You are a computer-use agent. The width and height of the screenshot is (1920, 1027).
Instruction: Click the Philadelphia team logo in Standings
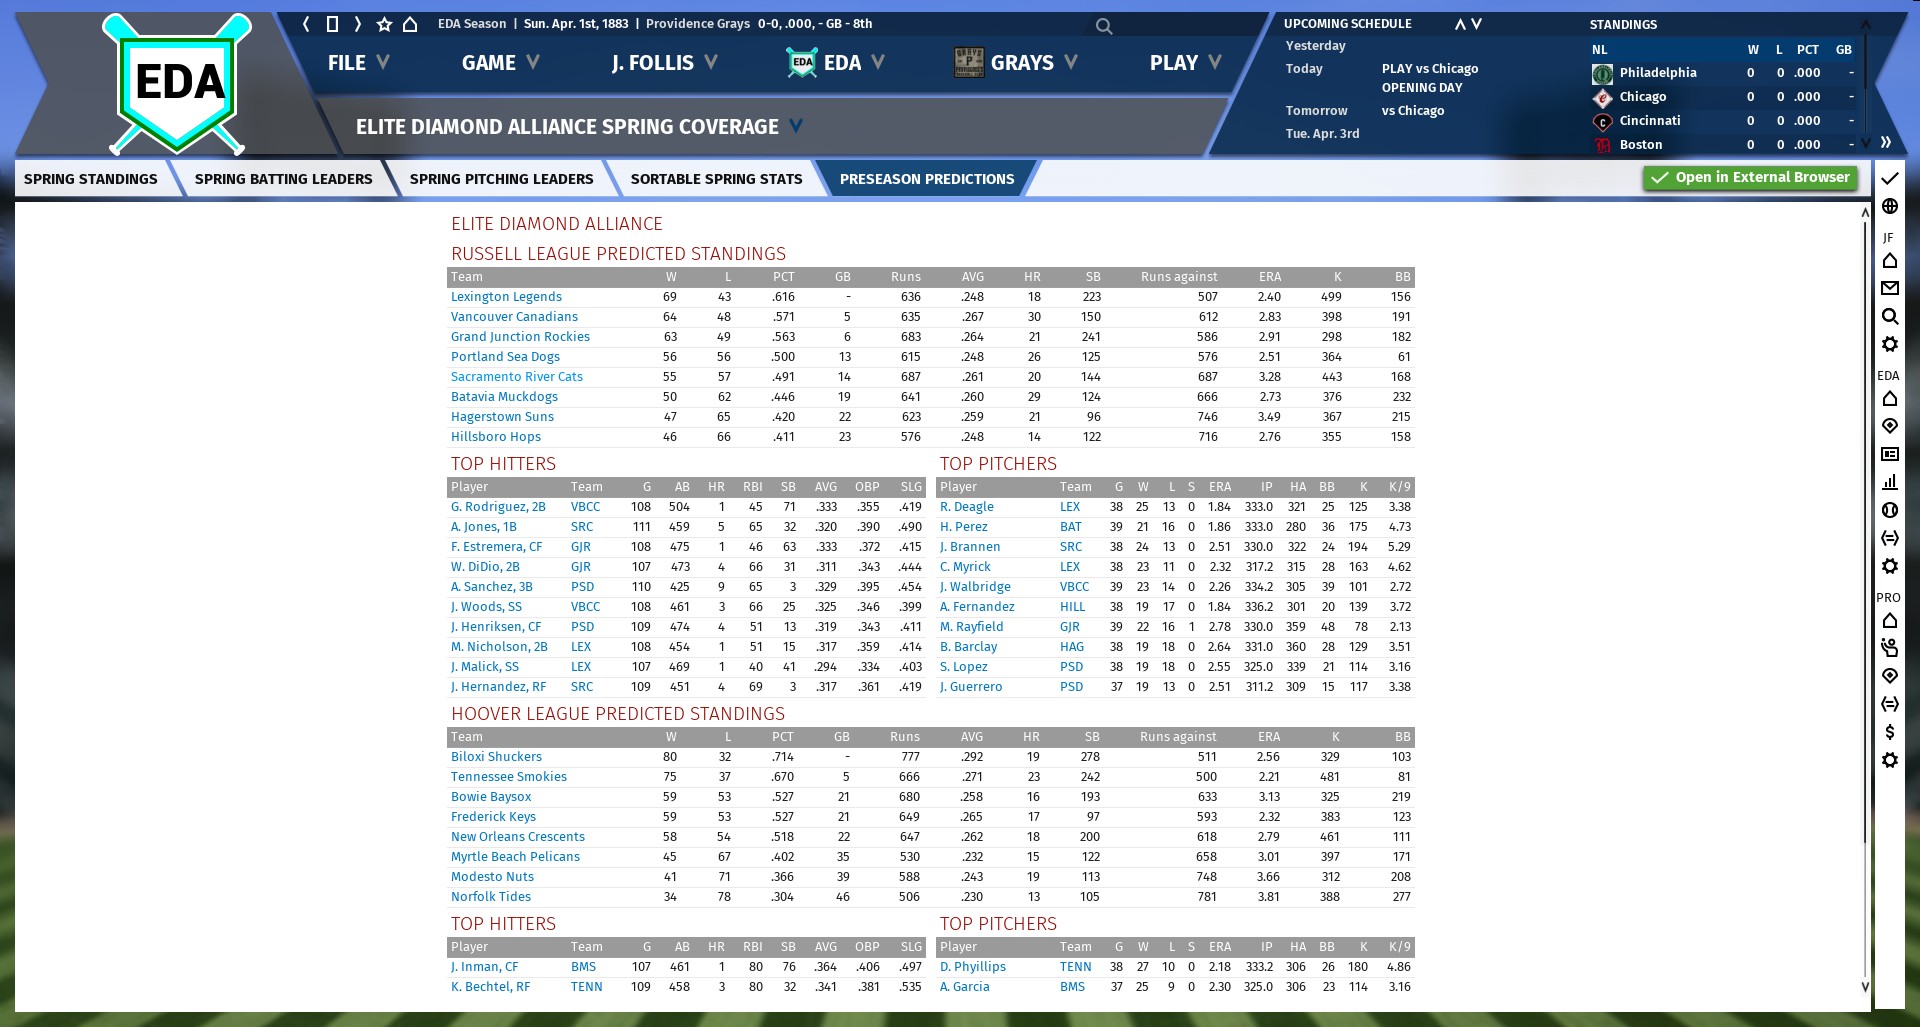tap(1602, 73)
